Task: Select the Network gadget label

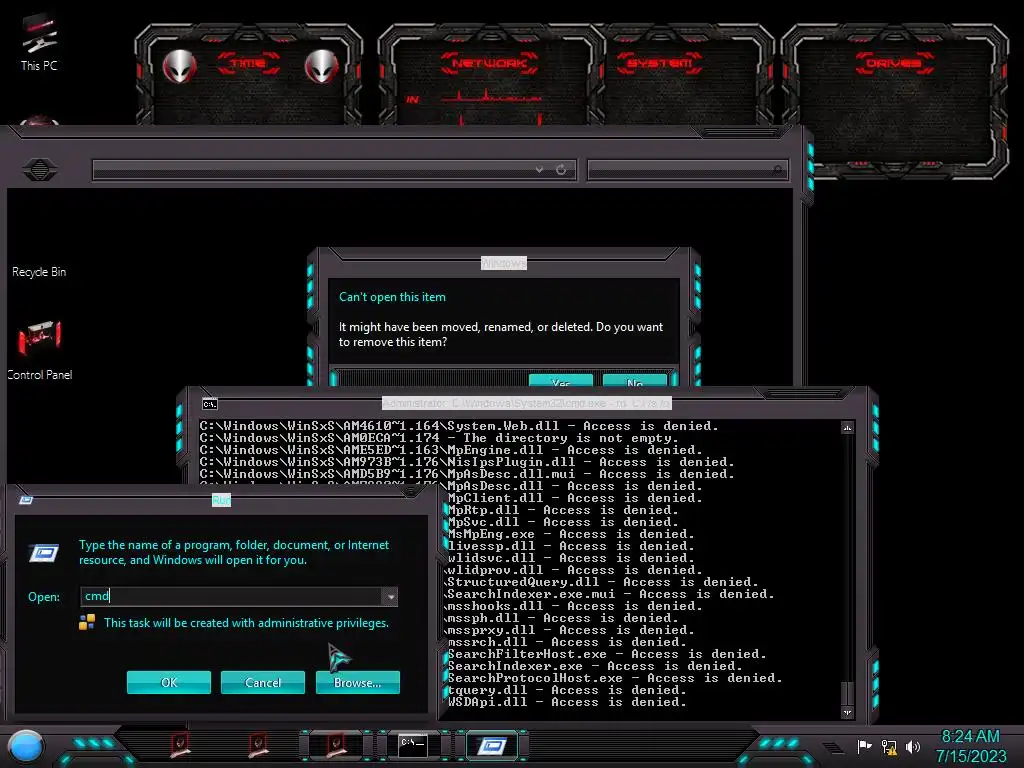Action: (x=489, y=63)
